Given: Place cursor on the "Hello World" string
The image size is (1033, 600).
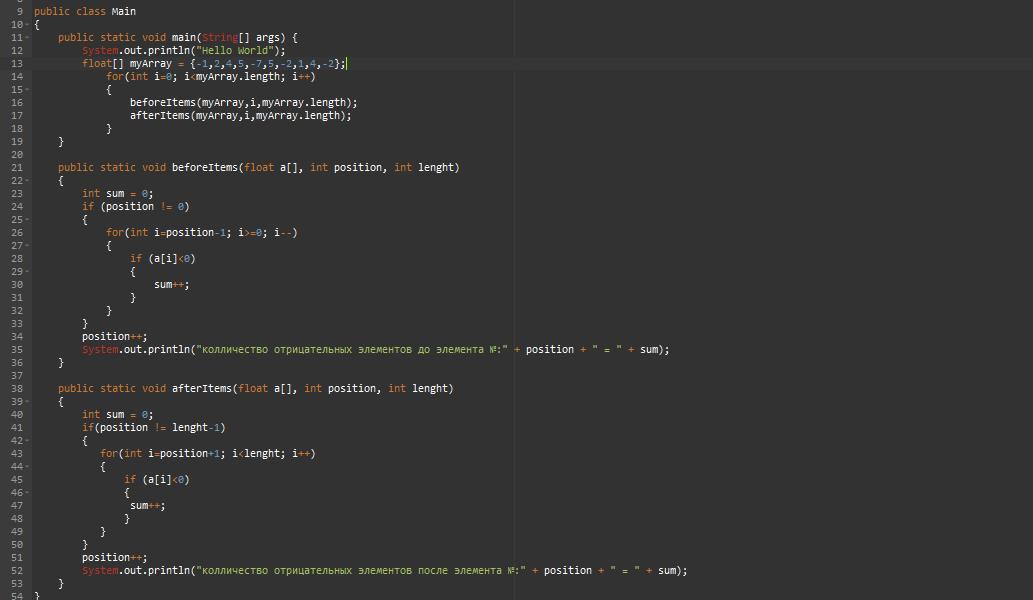Looking at the screenshot, I should click(240, 51).
